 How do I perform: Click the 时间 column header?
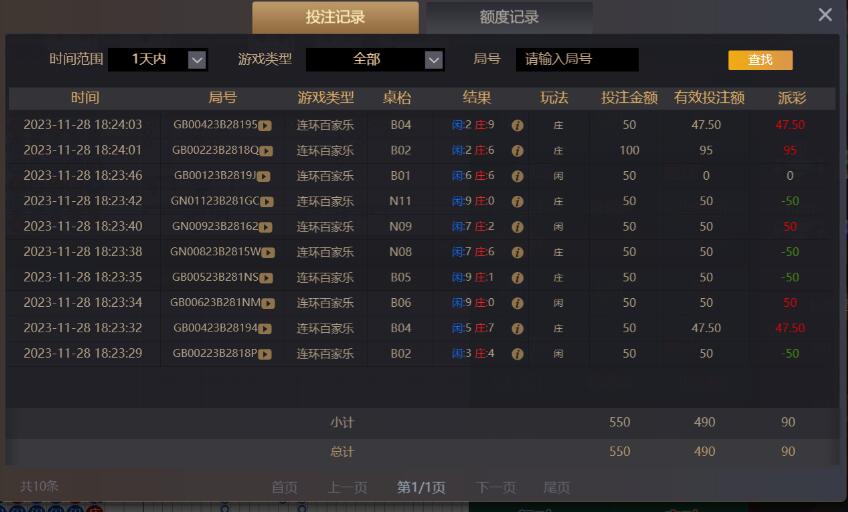tap(85, 98)
